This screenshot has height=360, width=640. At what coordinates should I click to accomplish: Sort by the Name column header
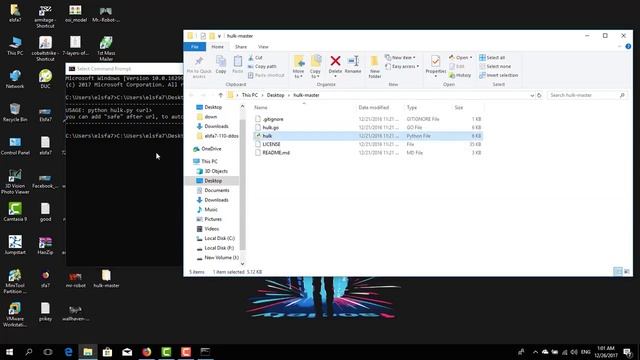coord(304,107)
